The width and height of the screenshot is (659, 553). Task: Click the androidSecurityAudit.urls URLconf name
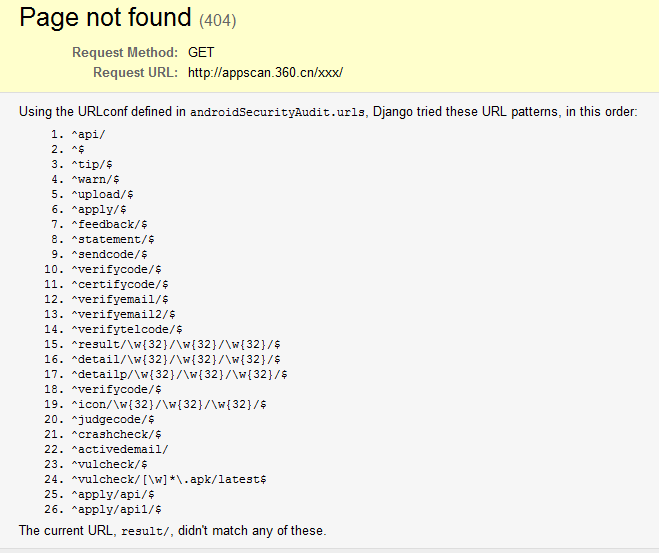click(277, 112)
